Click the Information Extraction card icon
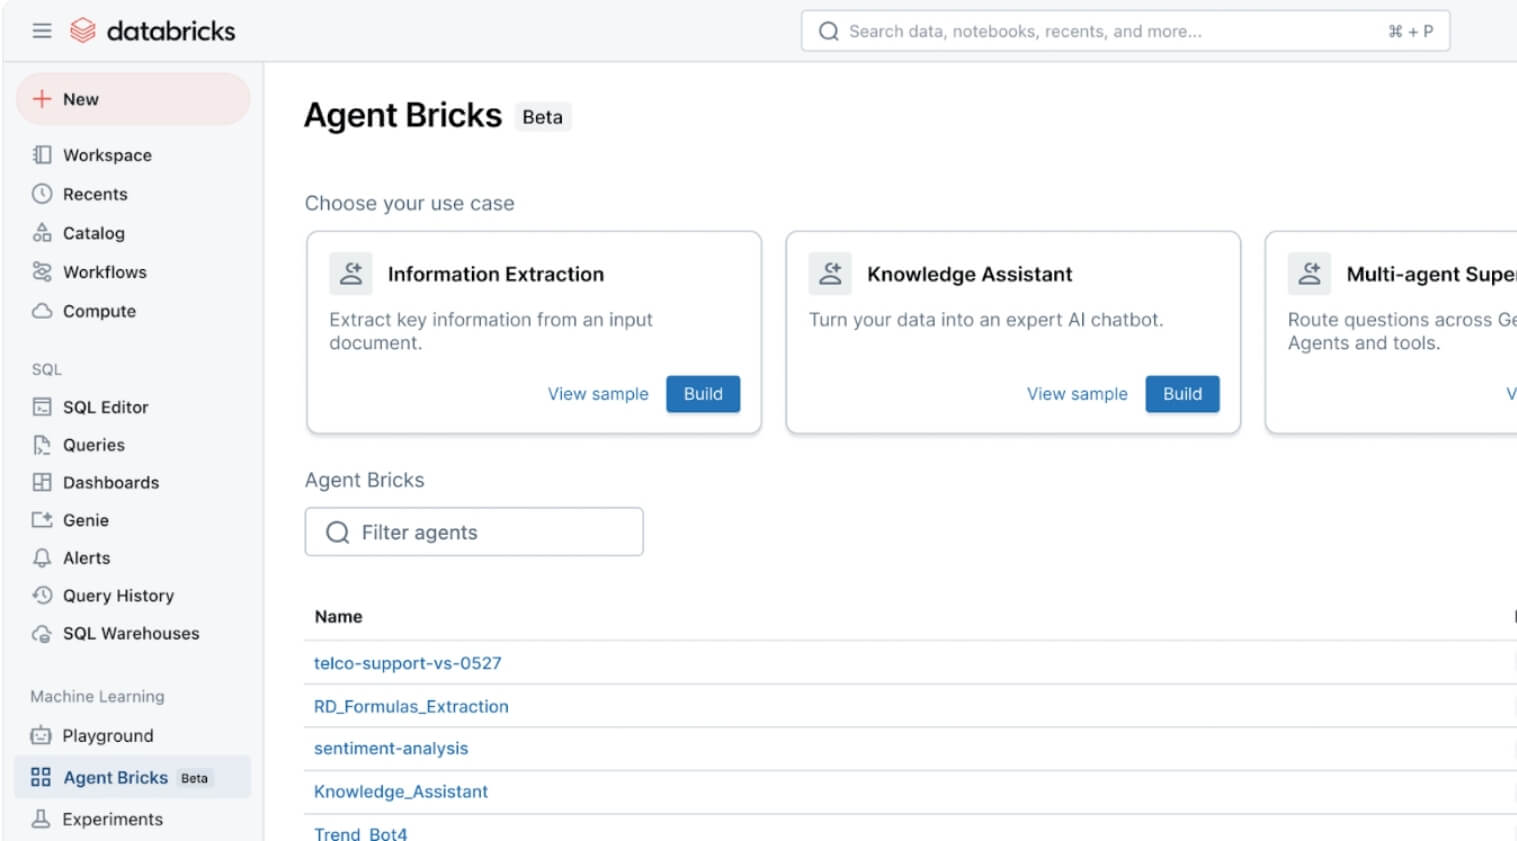 (351, 274)
